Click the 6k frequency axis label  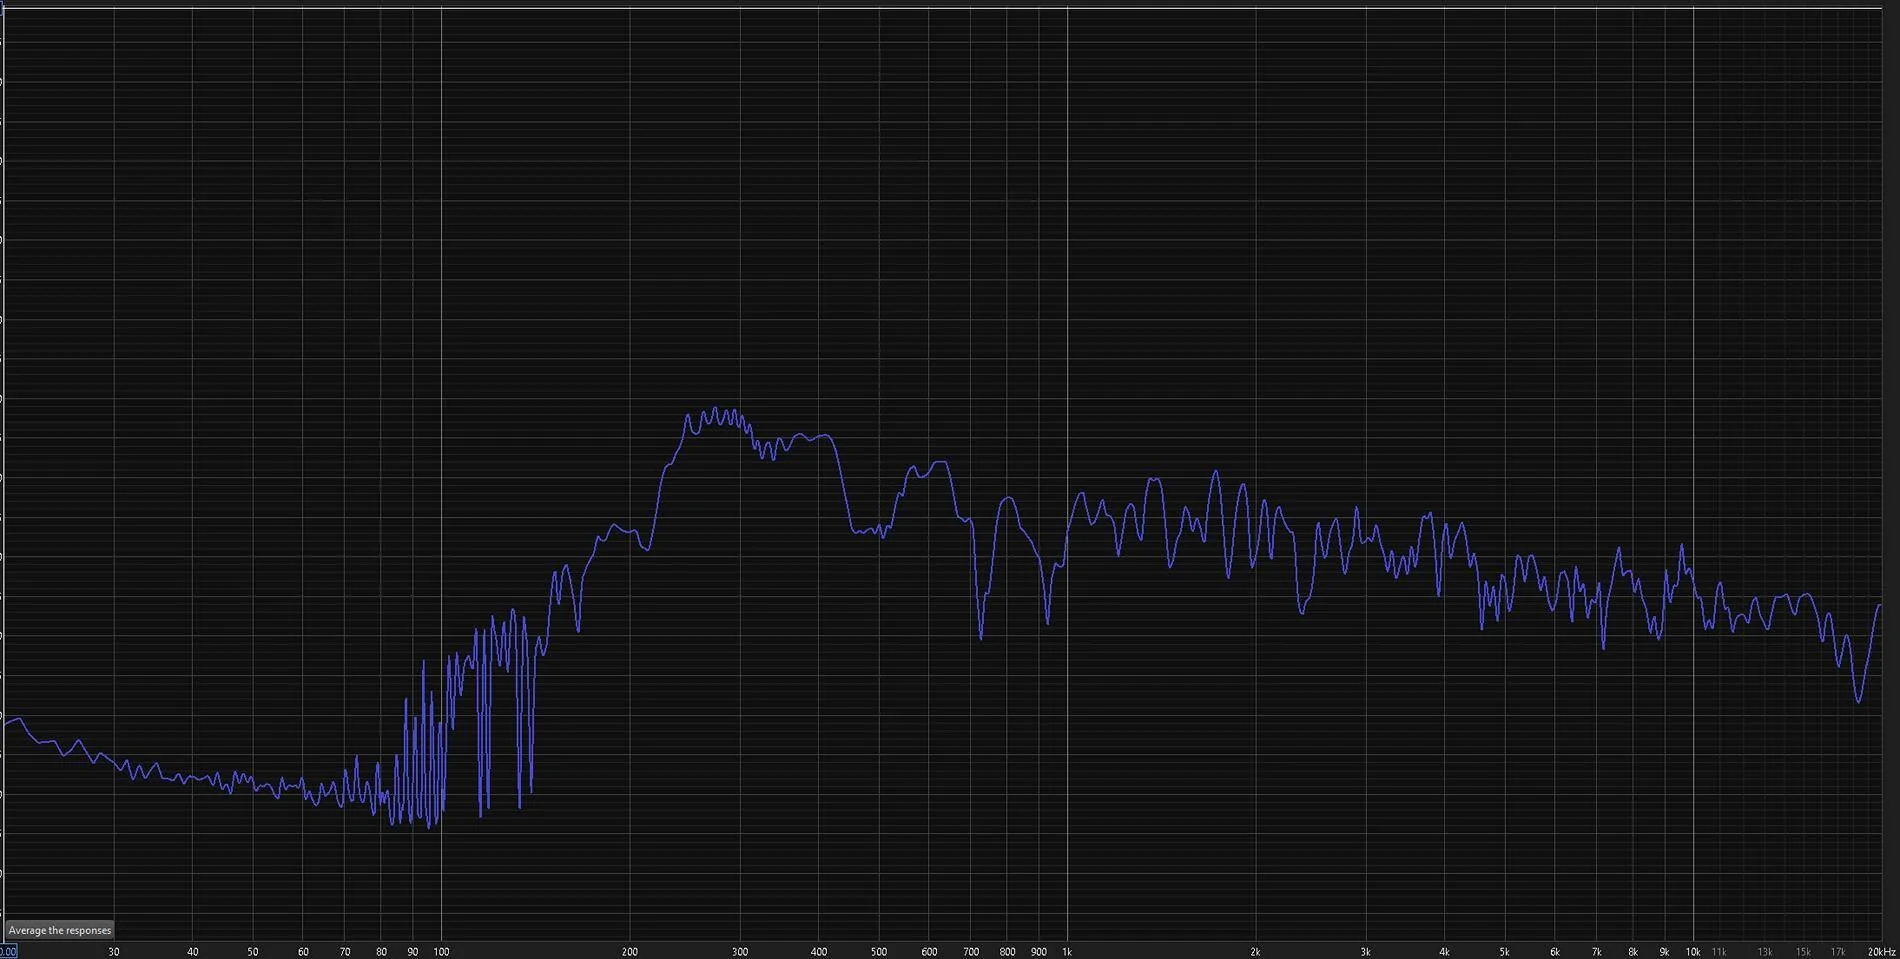click(1554, 952)
